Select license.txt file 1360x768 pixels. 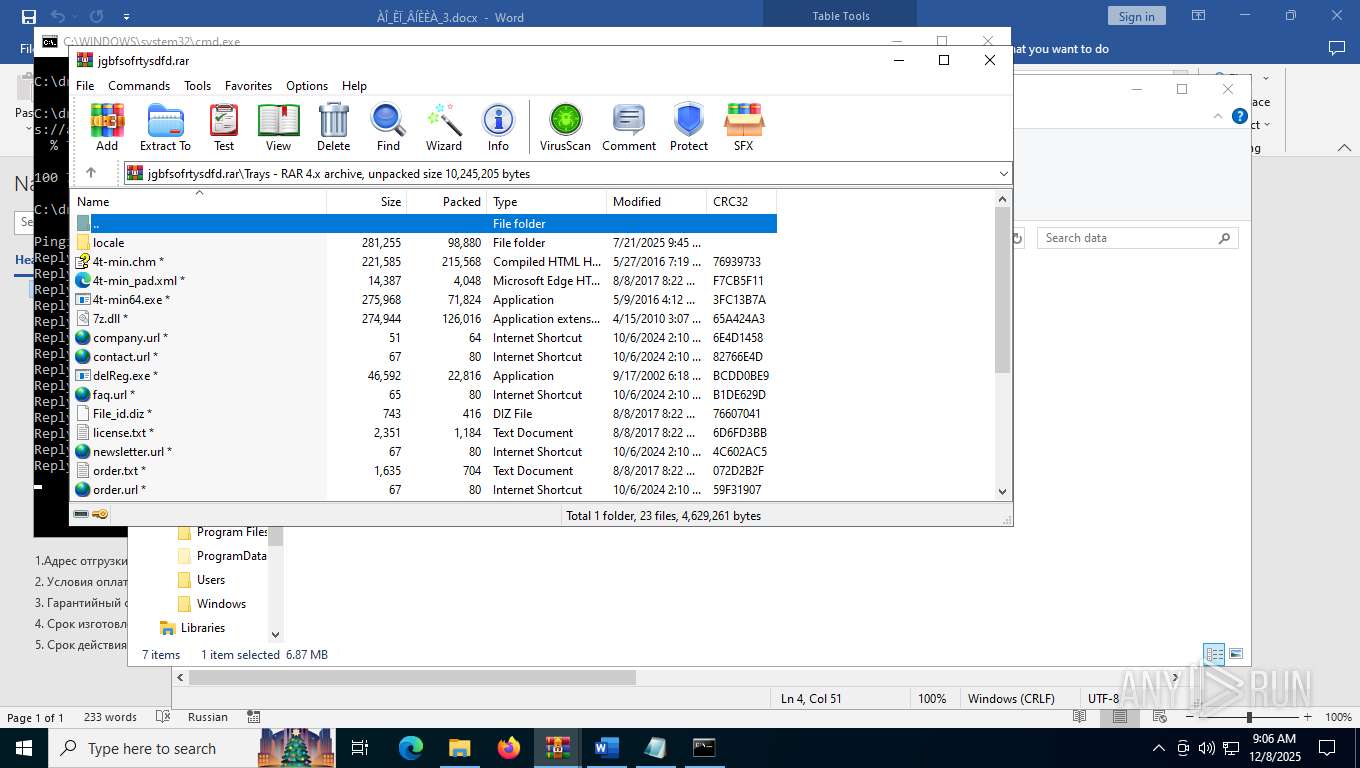click(x=424, y=433)
